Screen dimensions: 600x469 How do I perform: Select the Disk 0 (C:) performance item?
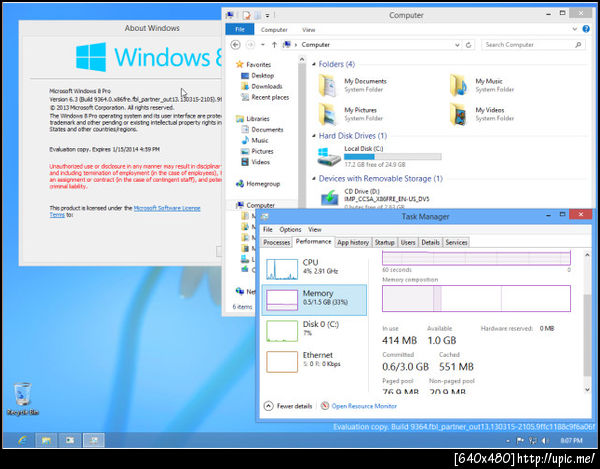(x=314, y=331)
